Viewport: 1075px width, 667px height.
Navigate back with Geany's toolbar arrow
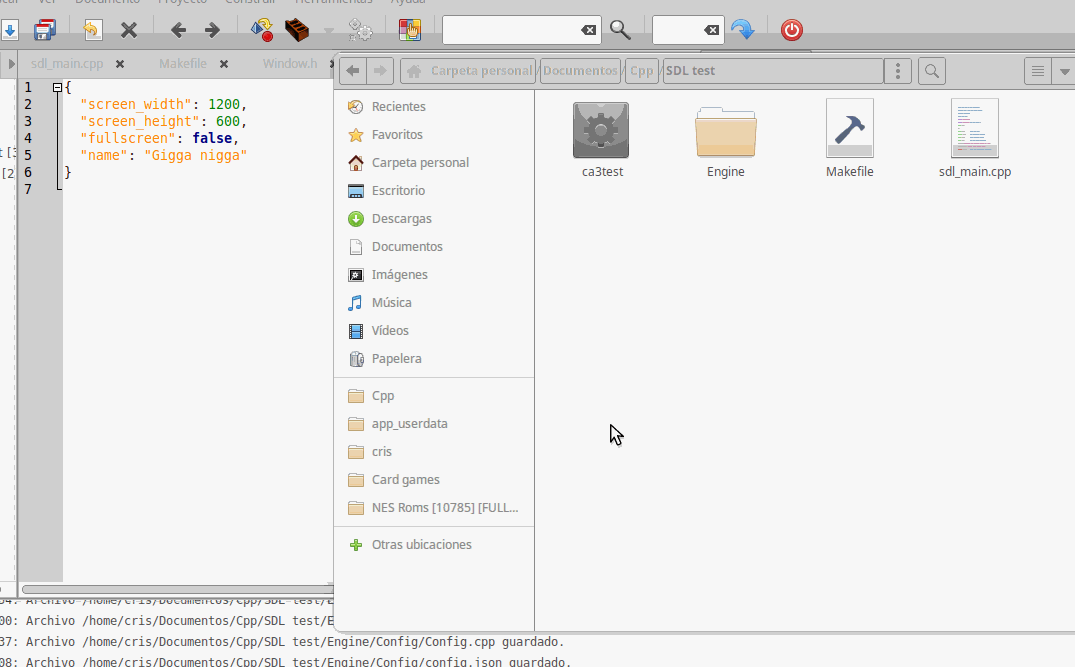click(x=178, y=30)
